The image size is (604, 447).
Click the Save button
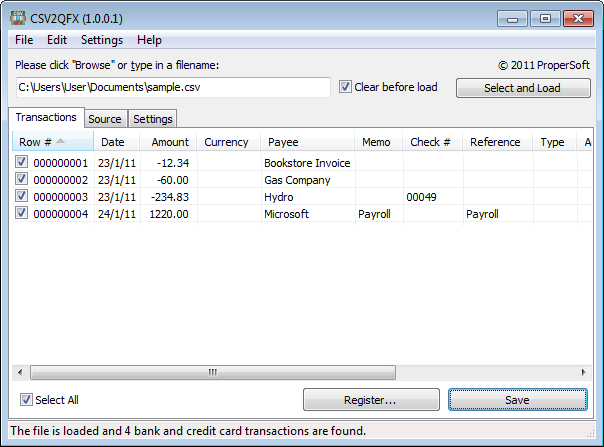coord(517,400)
